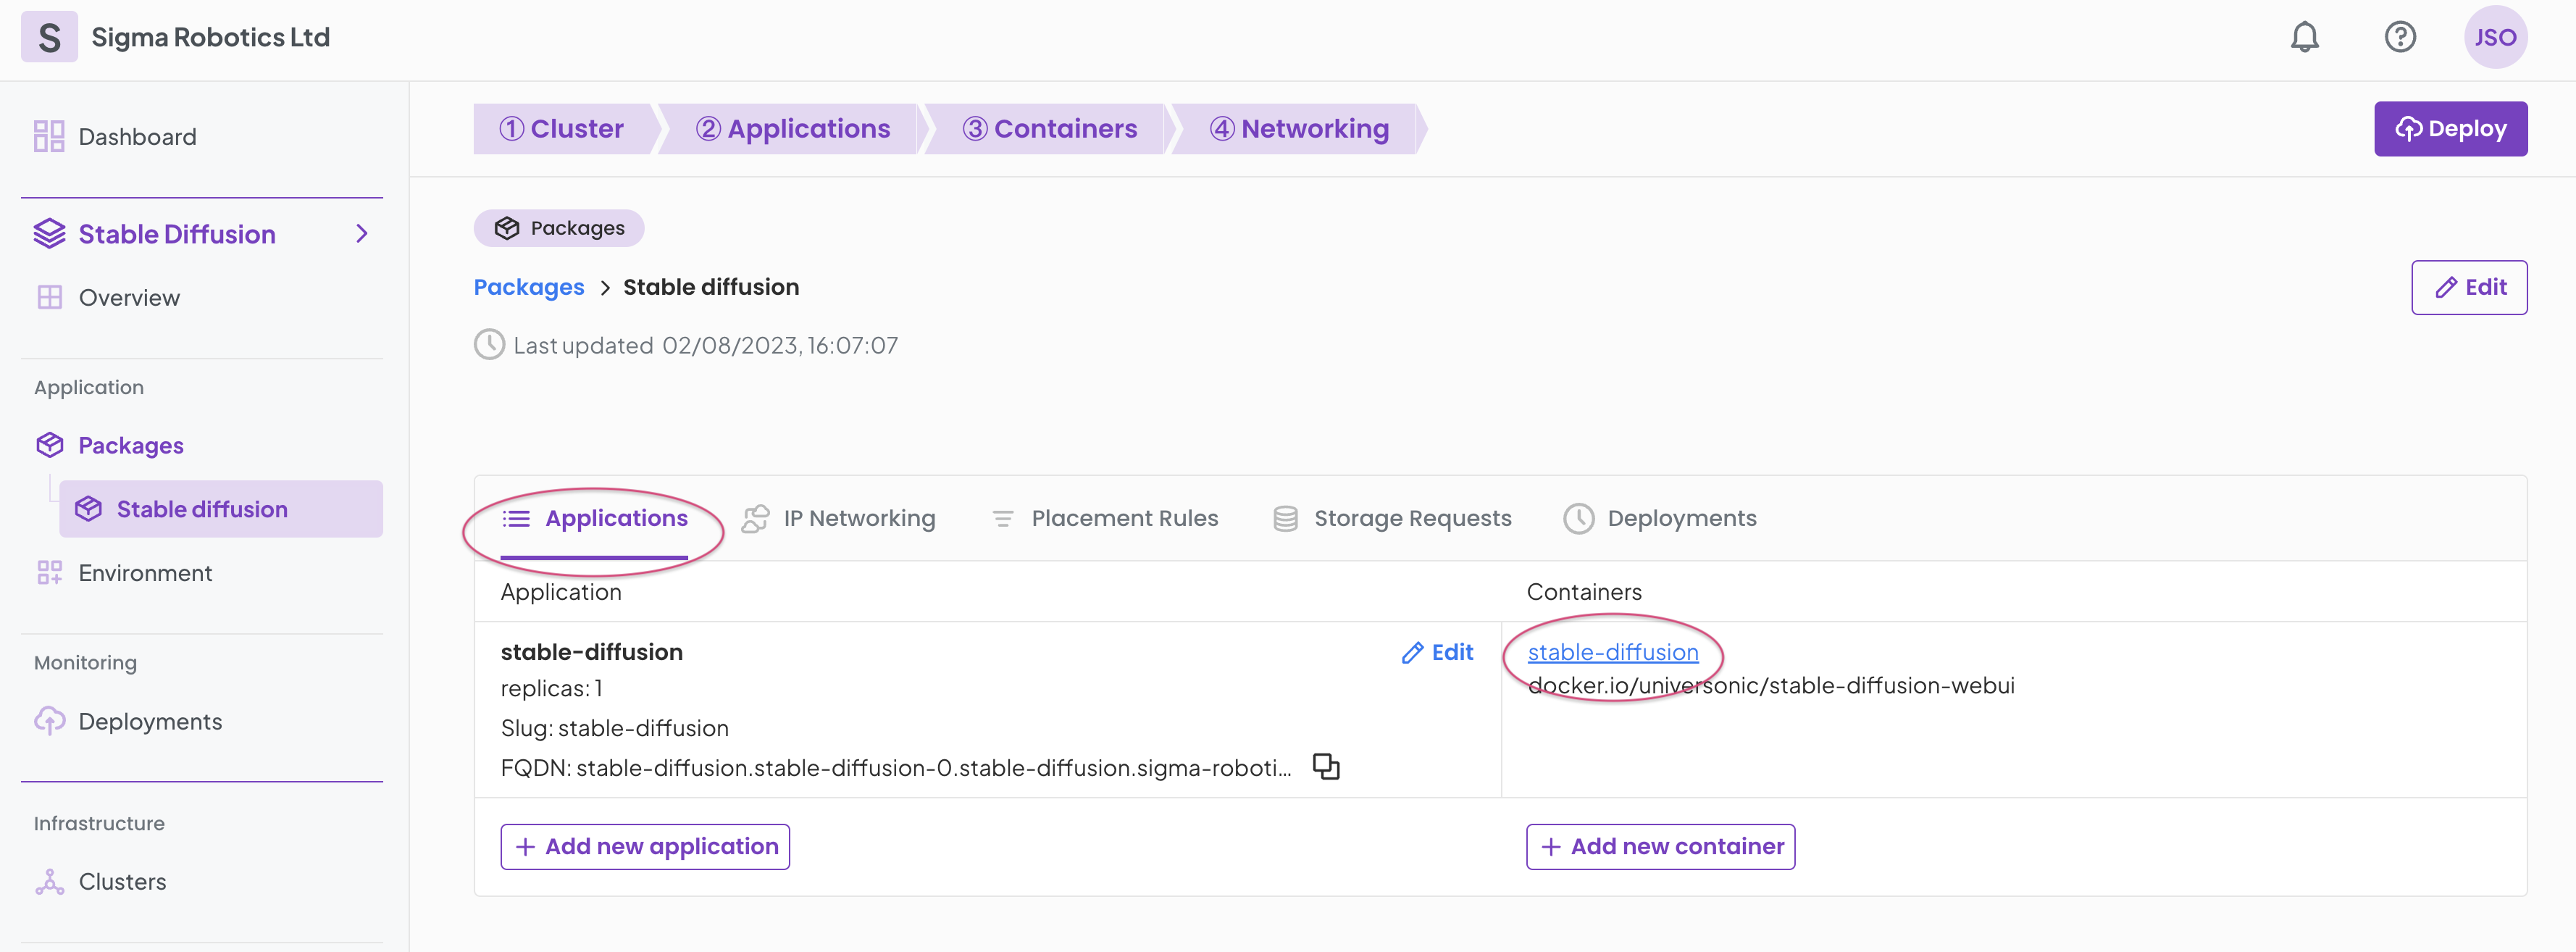Click the sidebar Packages cube icon
Viewport: 2576px width, 952px height.
coord(49,445)
